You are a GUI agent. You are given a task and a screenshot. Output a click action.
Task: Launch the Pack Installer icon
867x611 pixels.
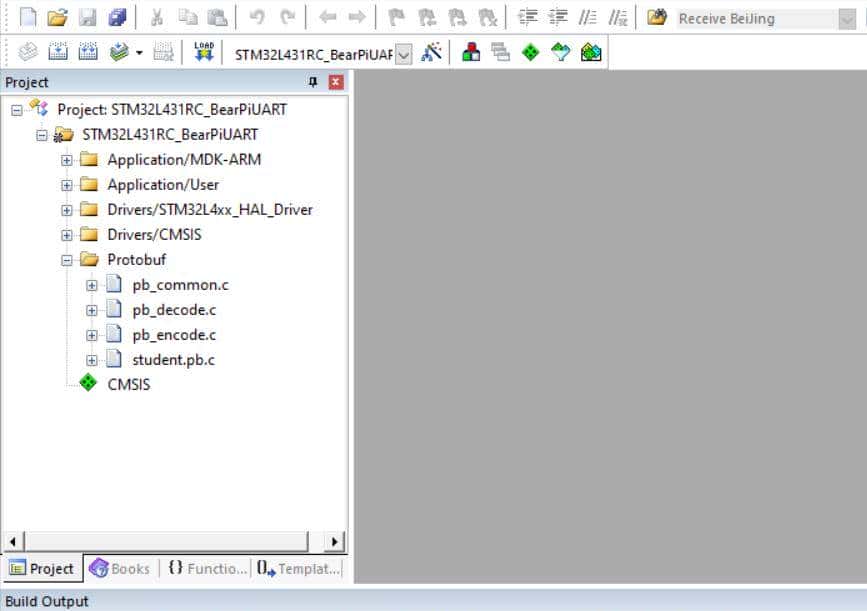tap(591, 53)
